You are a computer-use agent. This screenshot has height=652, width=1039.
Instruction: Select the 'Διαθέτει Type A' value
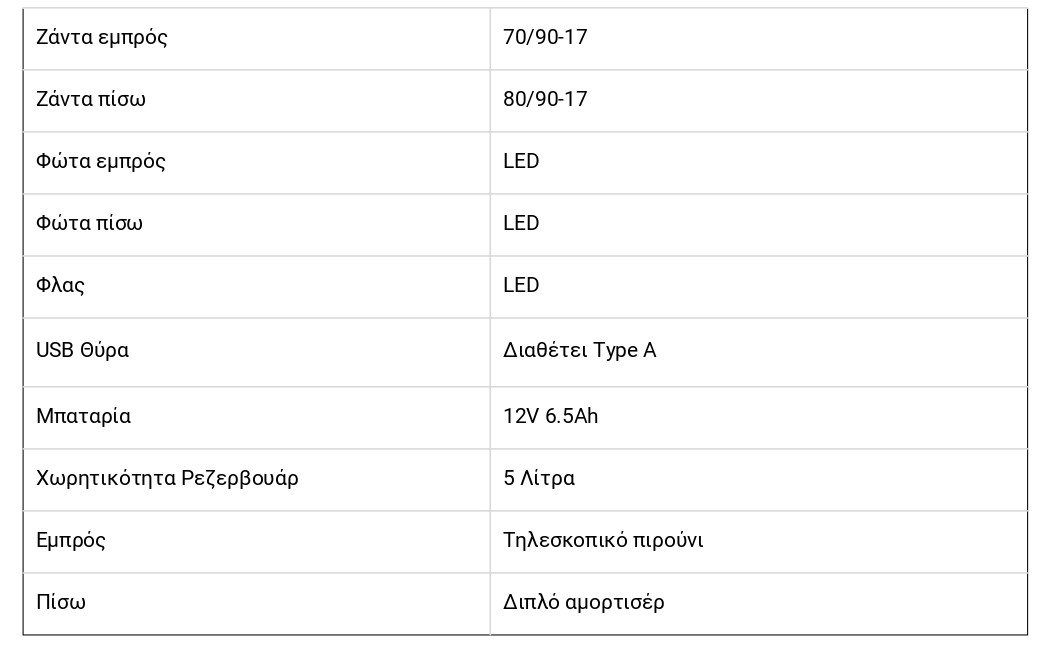coord(579,350)
